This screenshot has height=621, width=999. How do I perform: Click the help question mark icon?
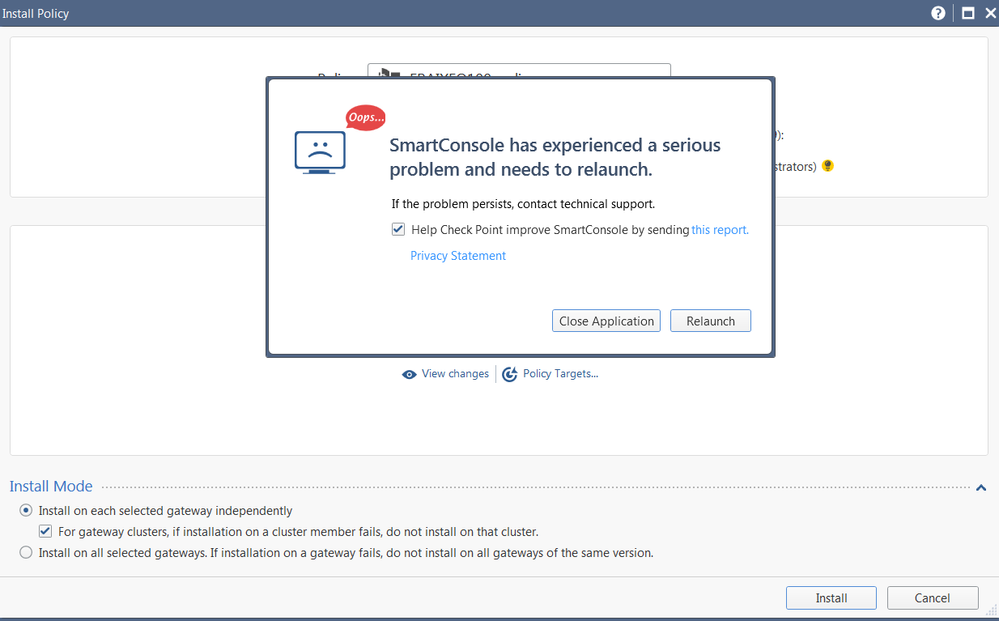tap(938, 13)
